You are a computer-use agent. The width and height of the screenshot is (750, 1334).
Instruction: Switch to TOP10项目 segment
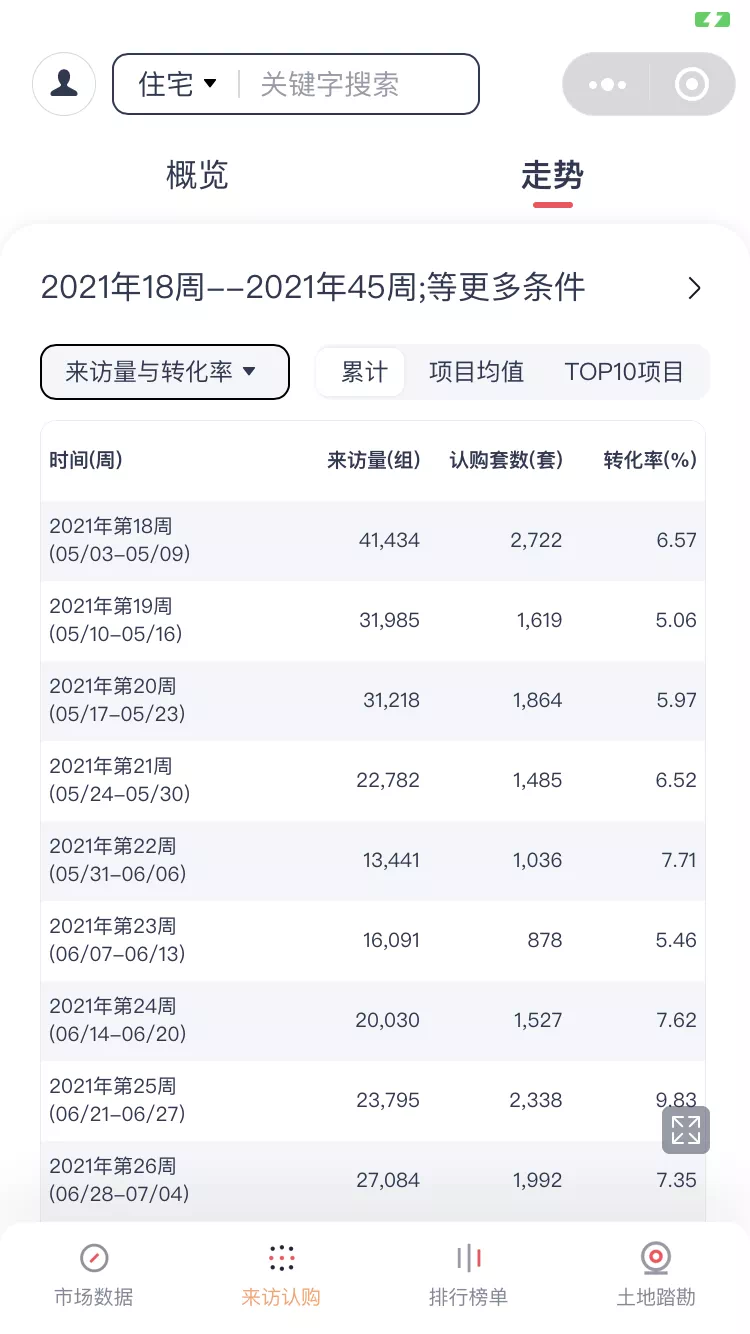624,372
